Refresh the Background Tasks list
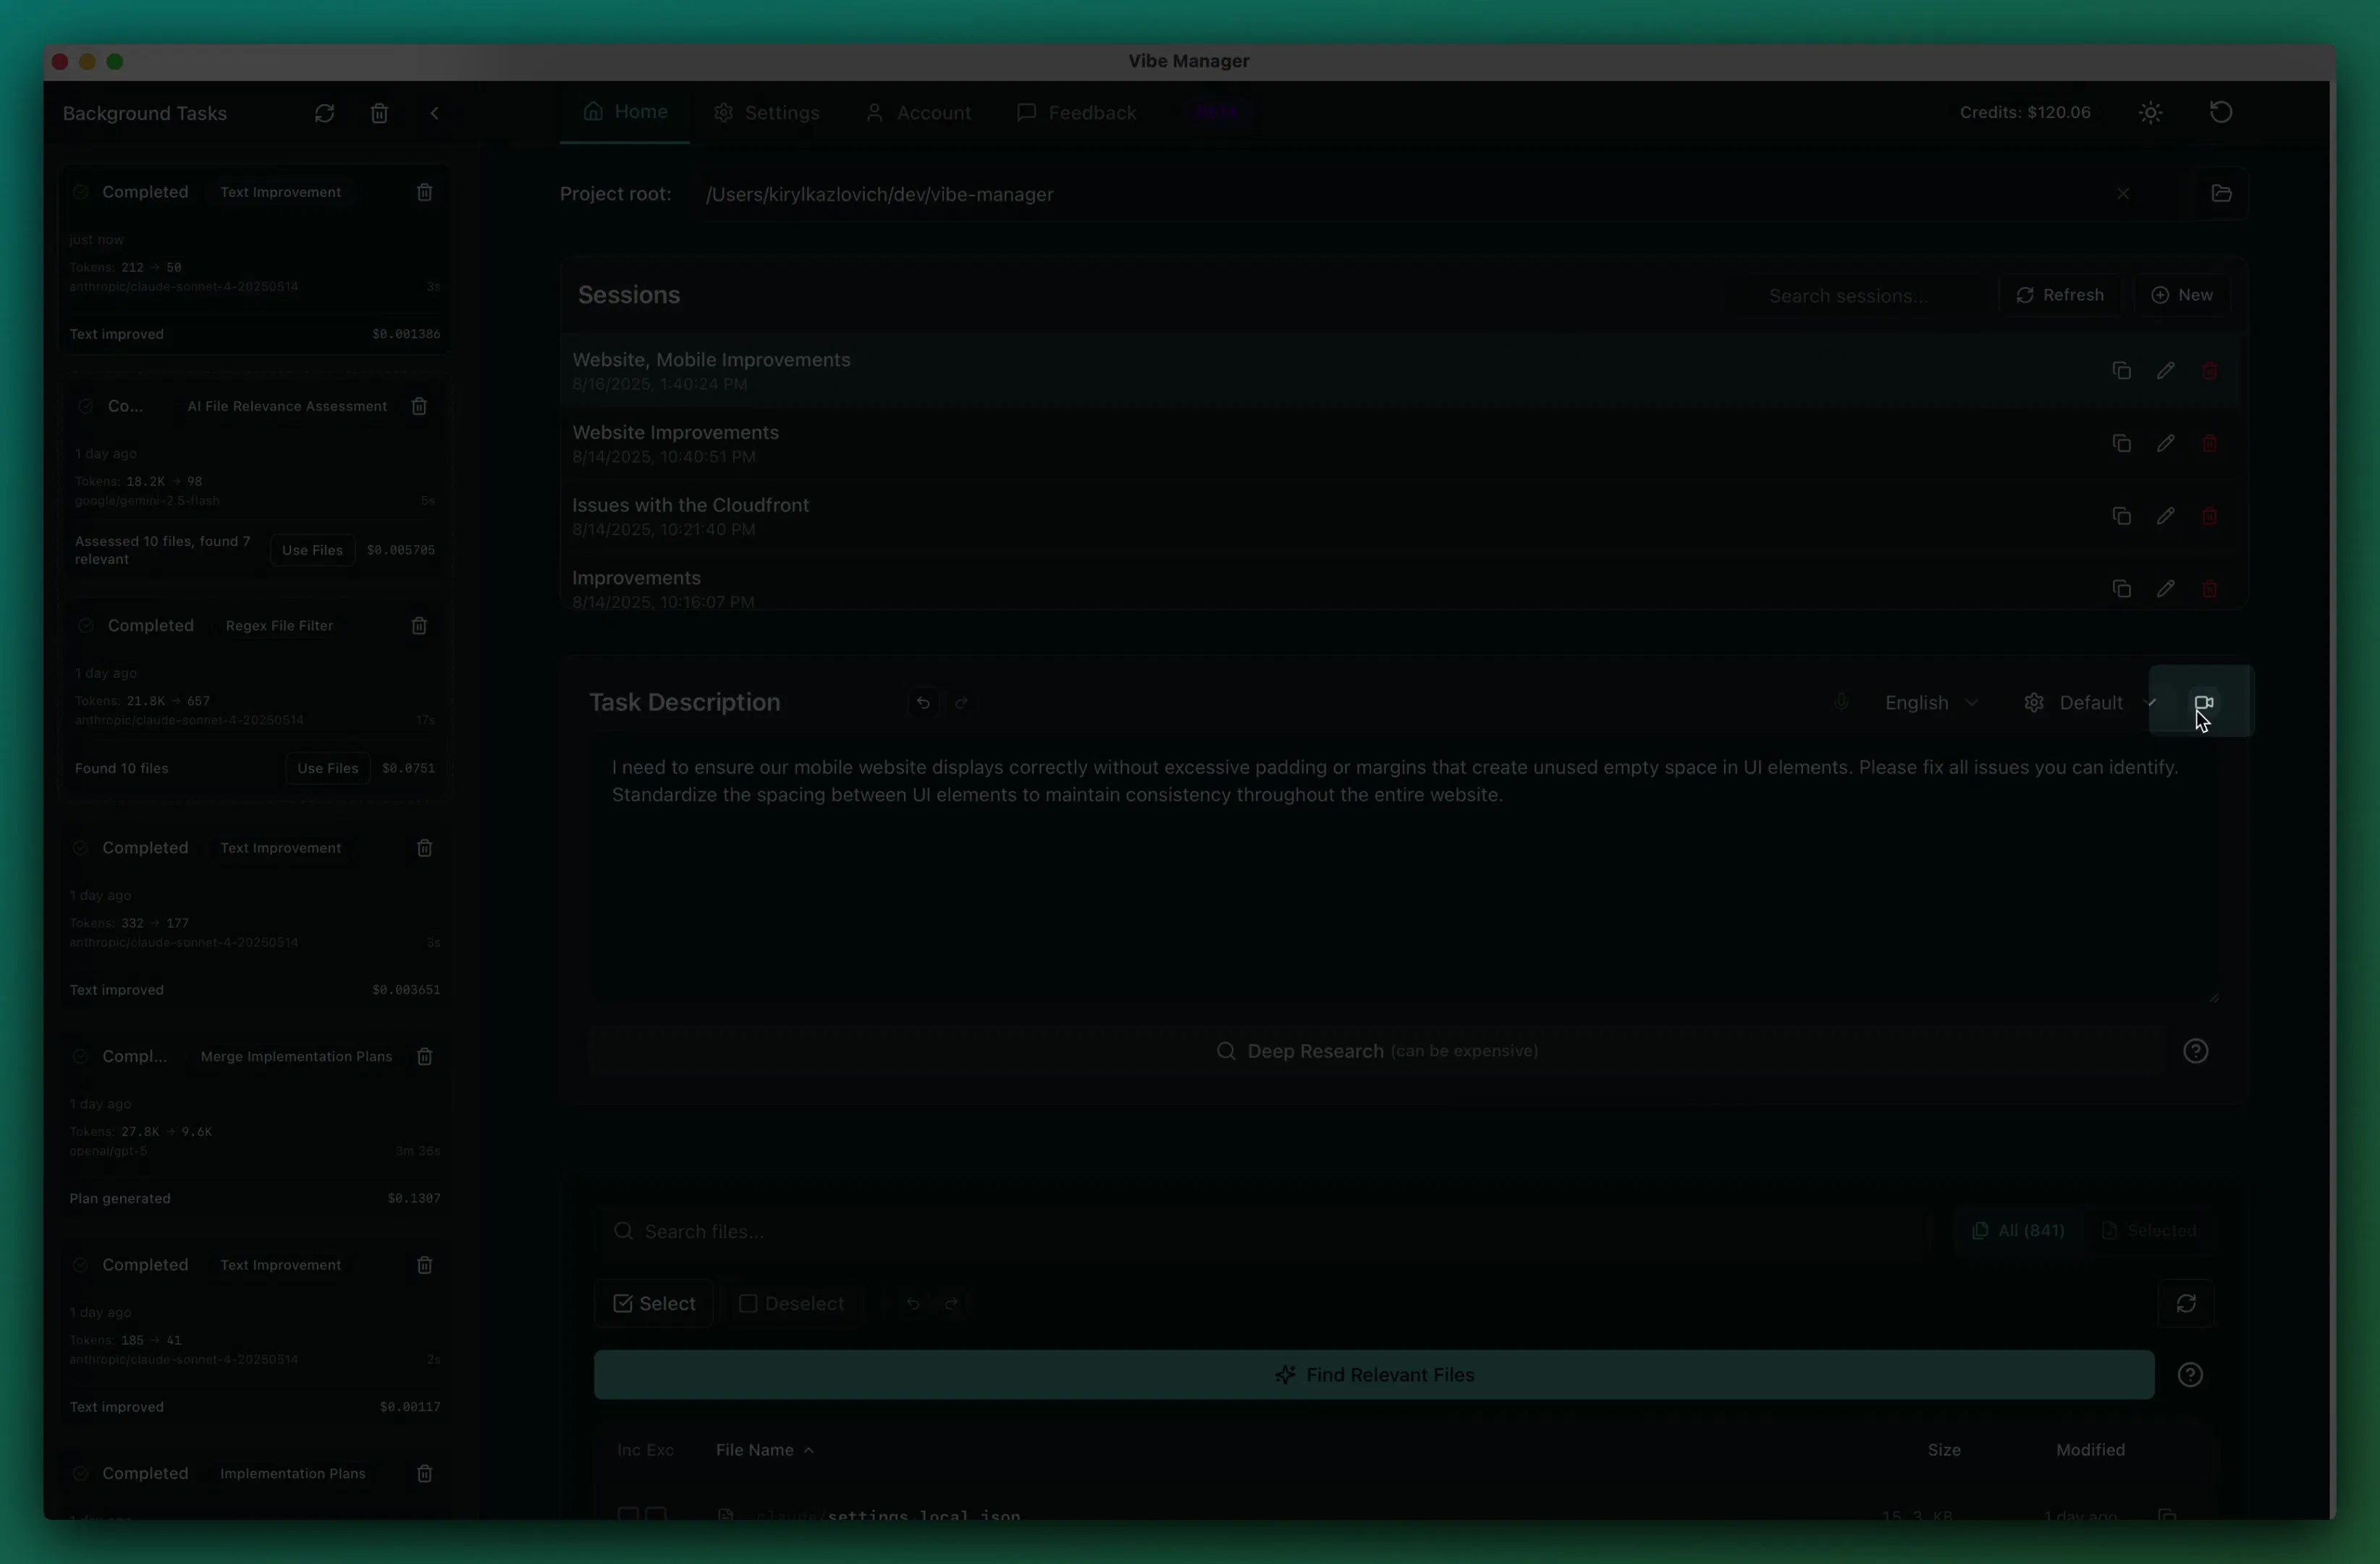 click(x=324, y=113)
